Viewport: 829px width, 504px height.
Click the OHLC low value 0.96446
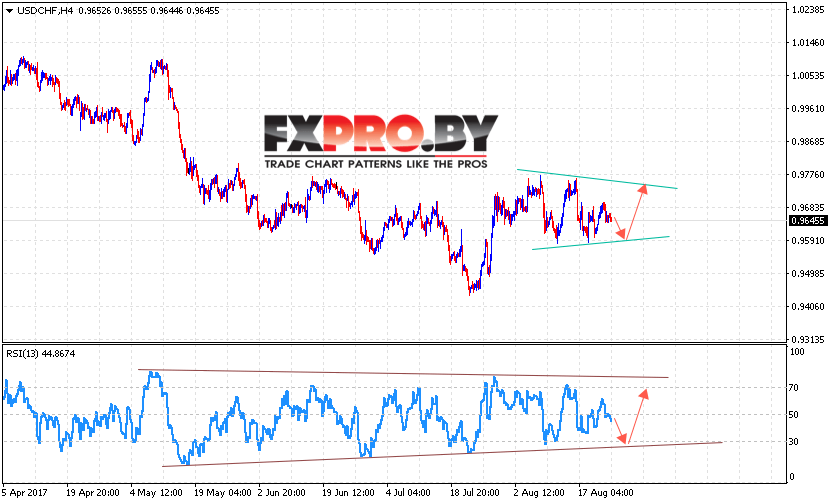167,11
